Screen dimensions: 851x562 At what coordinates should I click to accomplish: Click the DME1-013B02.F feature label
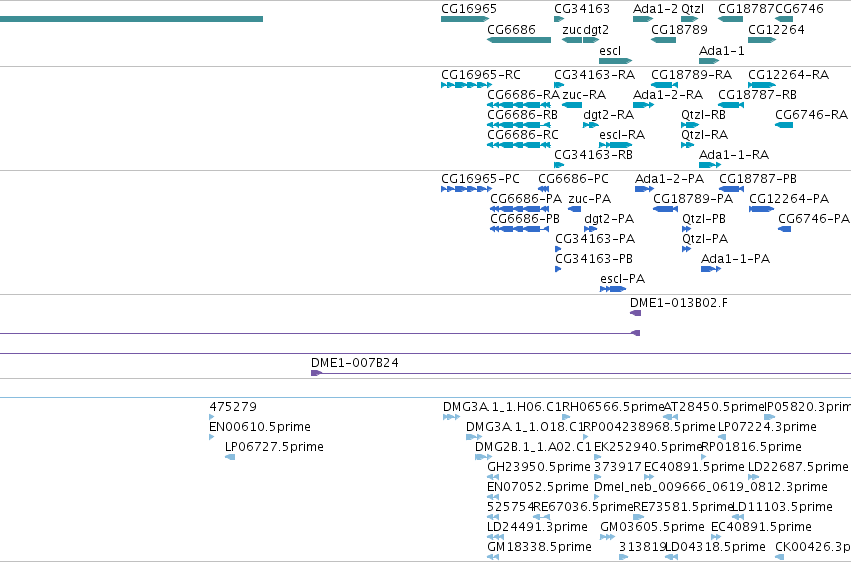click(x=678, y=303)
